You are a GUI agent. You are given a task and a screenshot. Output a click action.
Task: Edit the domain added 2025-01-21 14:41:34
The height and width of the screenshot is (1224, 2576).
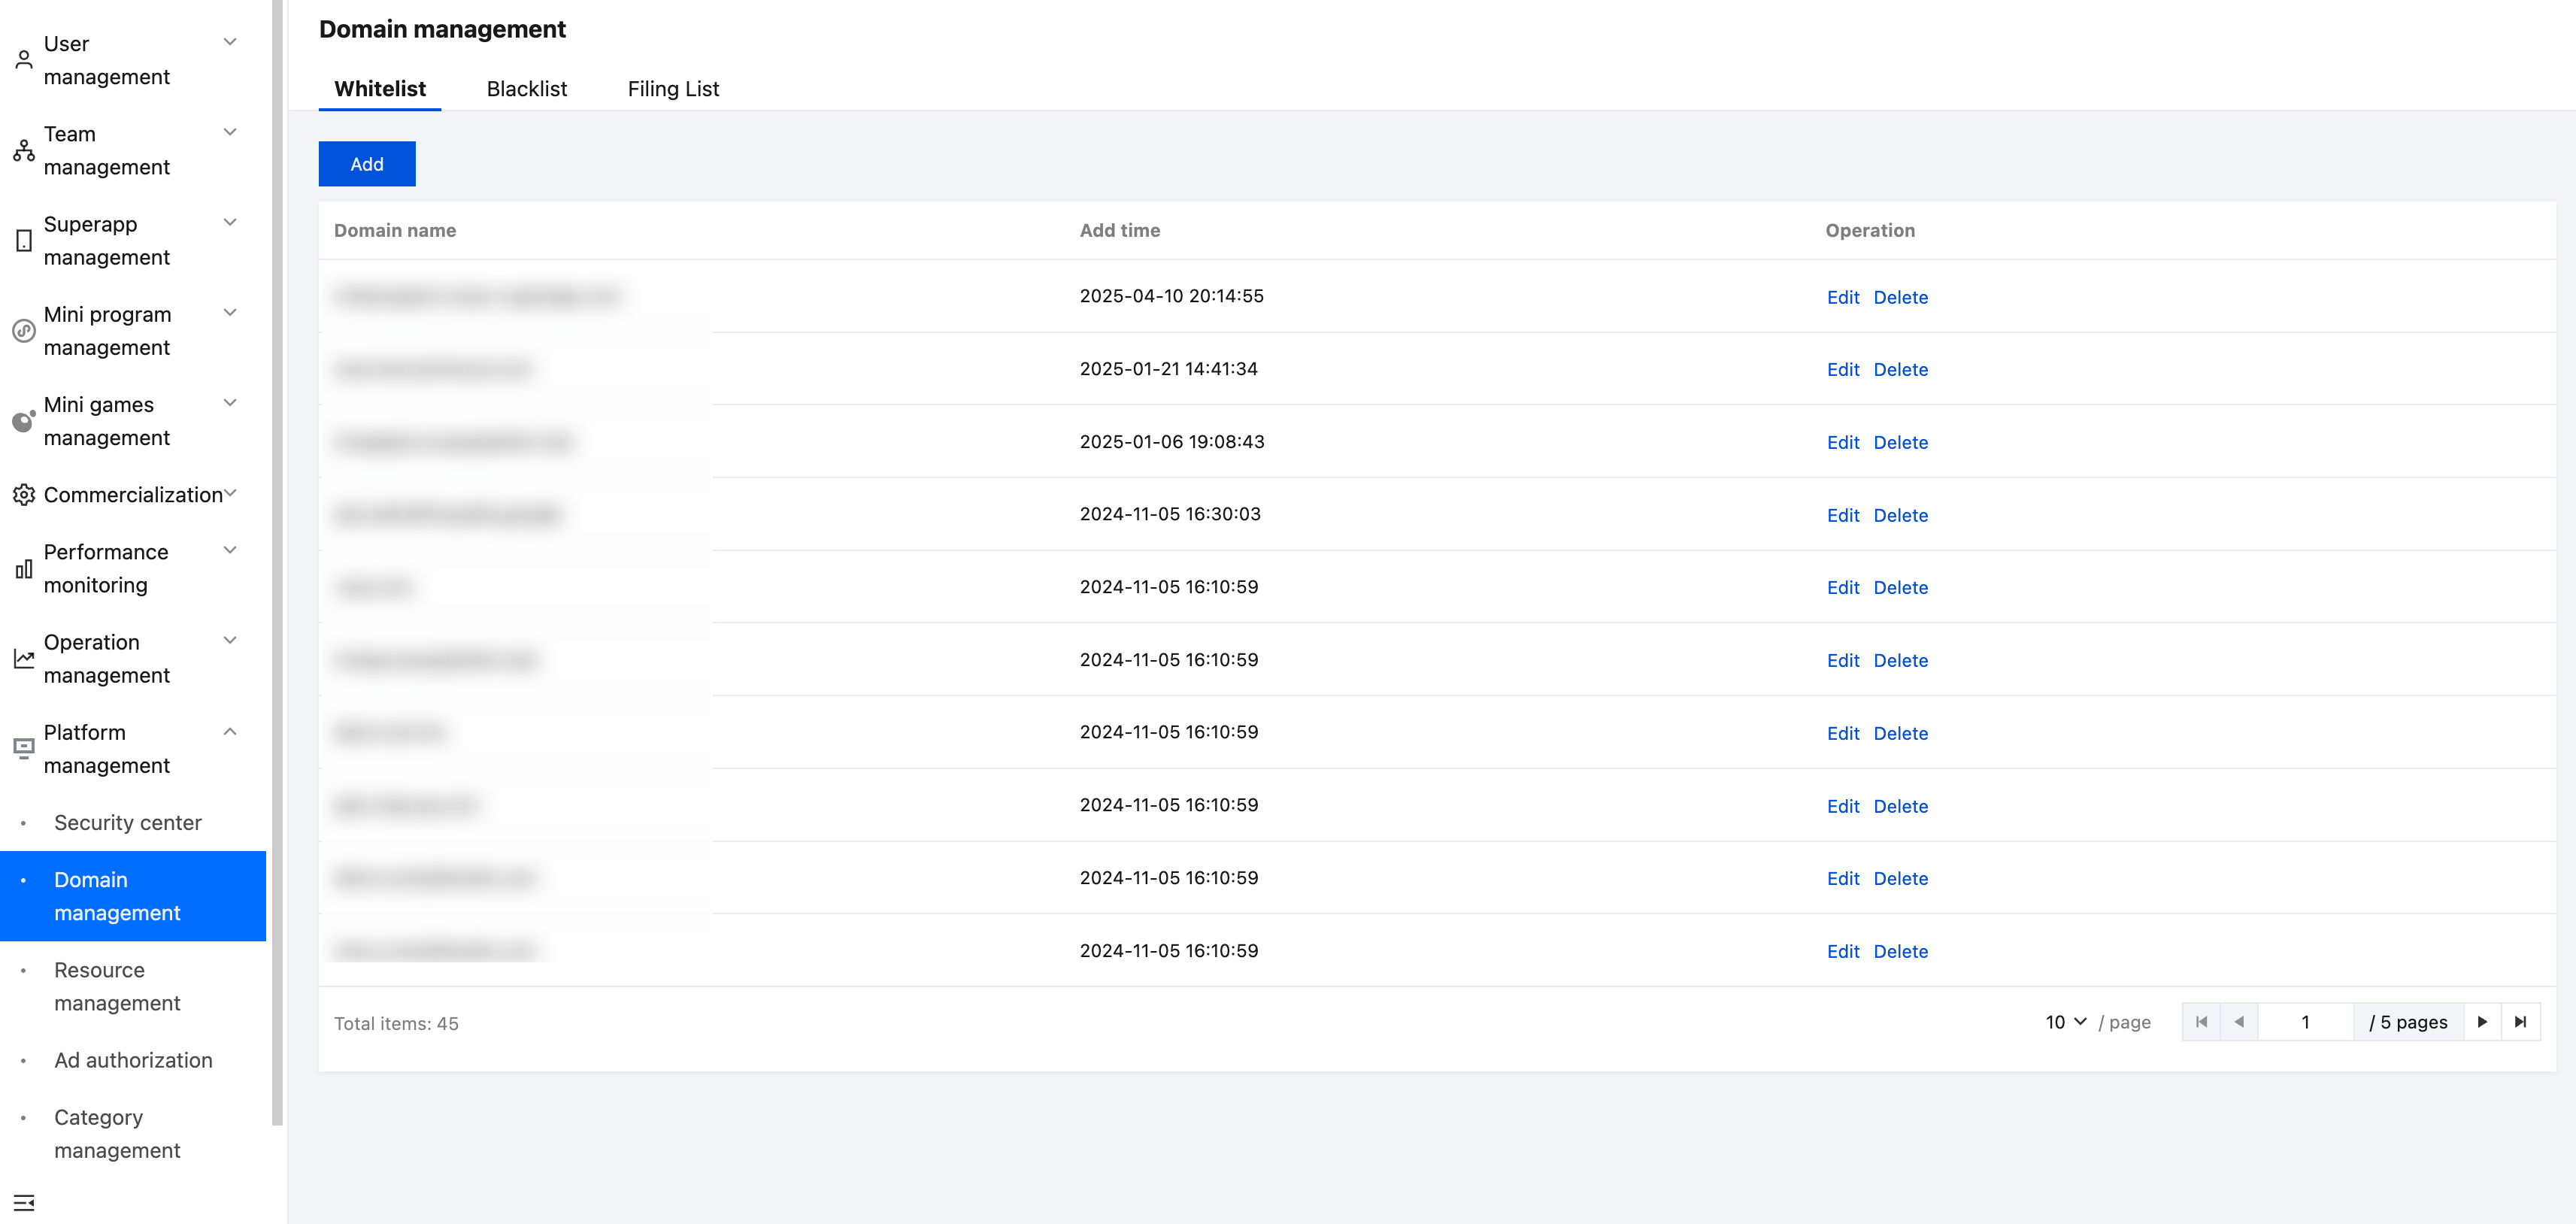[1842, 370]
